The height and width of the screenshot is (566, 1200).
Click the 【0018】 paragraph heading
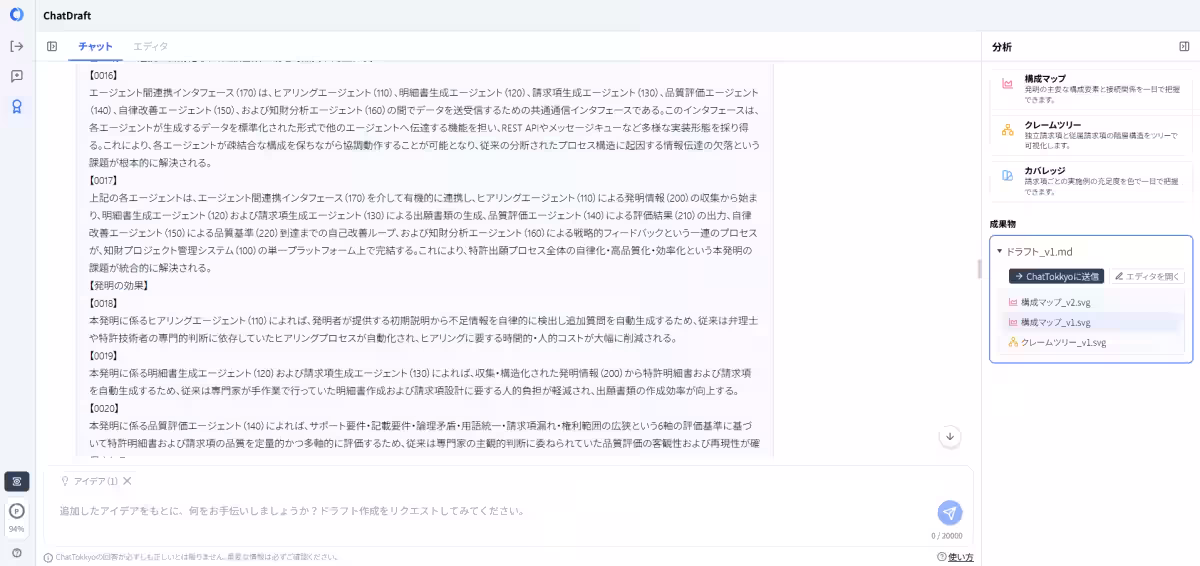point(104,302)
